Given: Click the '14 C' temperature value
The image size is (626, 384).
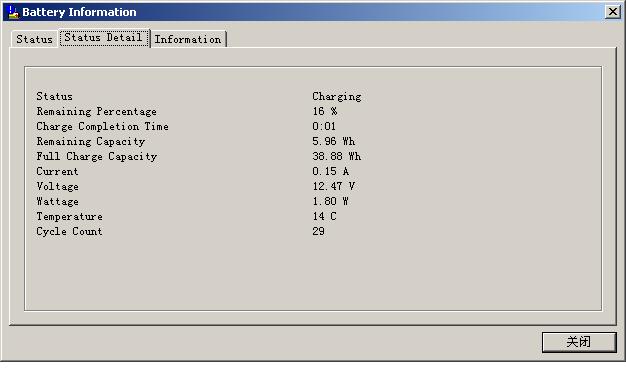Looking at the screenshot, I should pyautogui.click(x=324, y=216).
